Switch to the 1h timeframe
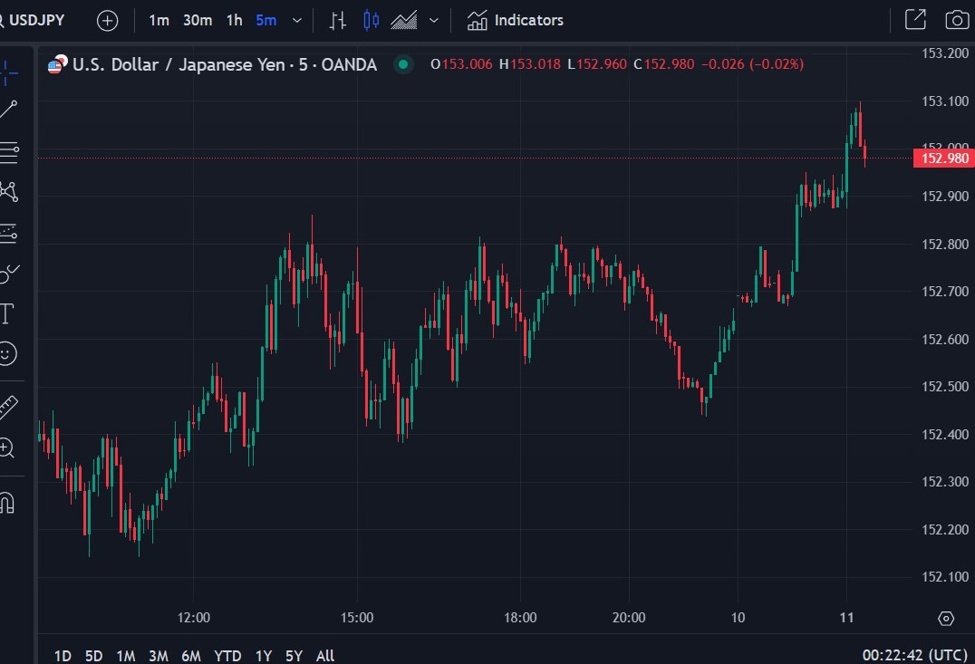The image size is (975, 664). point(234,19)
